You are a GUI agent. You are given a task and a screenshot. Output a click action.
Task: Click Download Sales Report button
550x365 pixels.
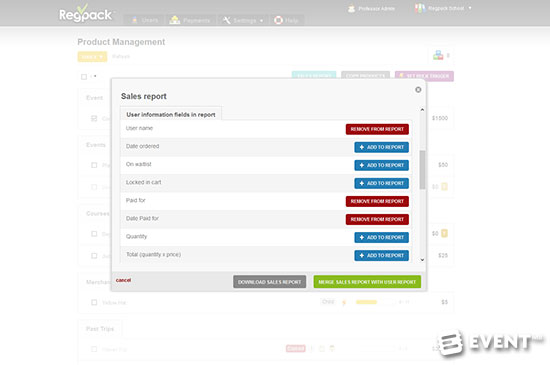[x=269, y=282]
